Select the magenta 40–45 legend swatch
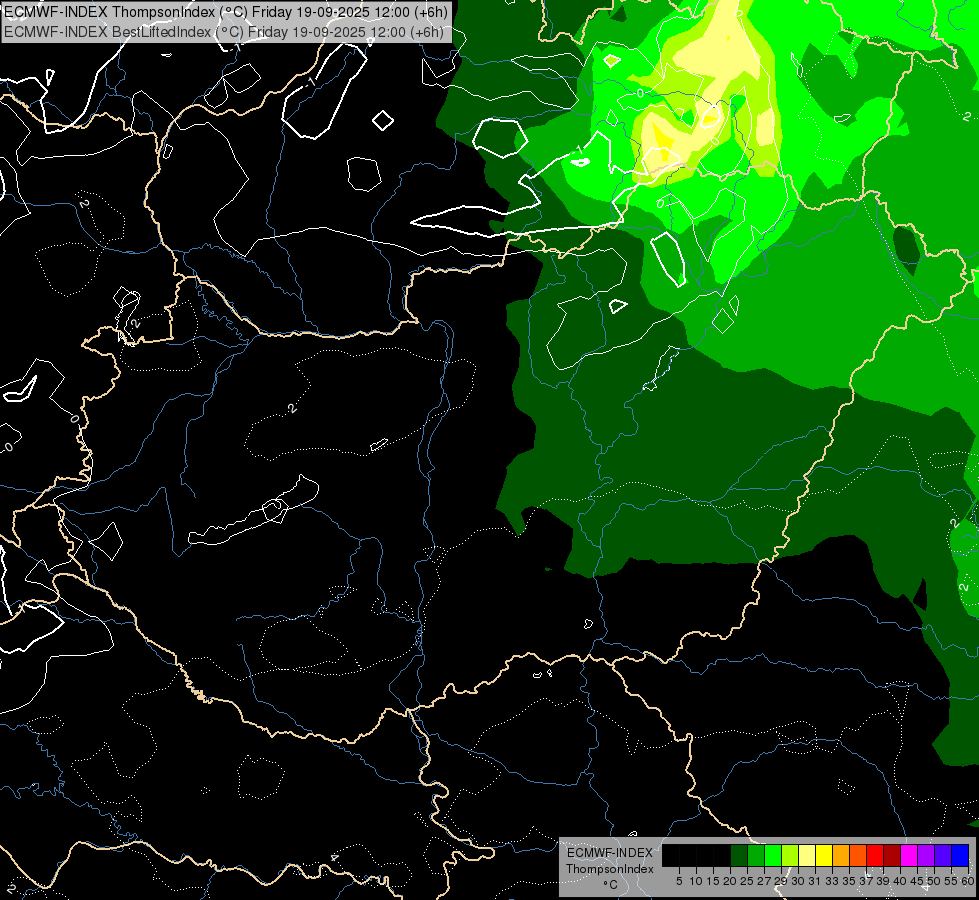Viewport: 979px width, 900px height. (909, 855)
